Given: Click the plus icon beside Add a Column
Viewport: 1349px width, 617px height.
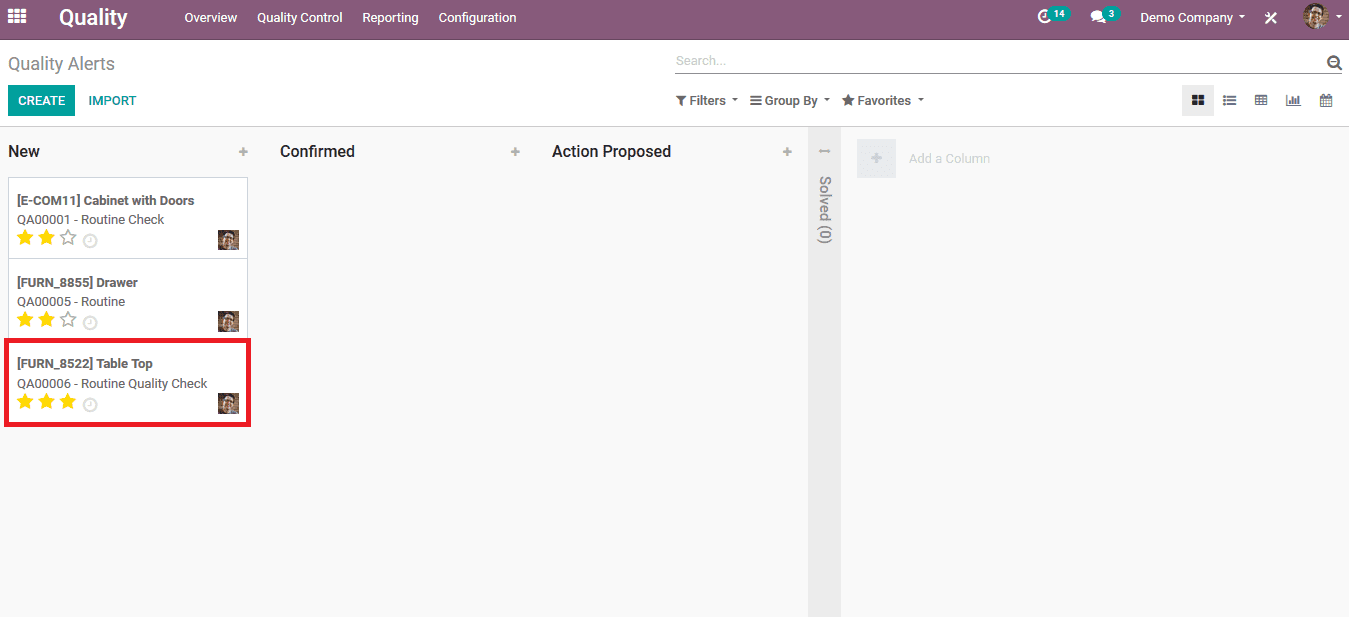Looking at the screenshot, I should pos(876,158).
